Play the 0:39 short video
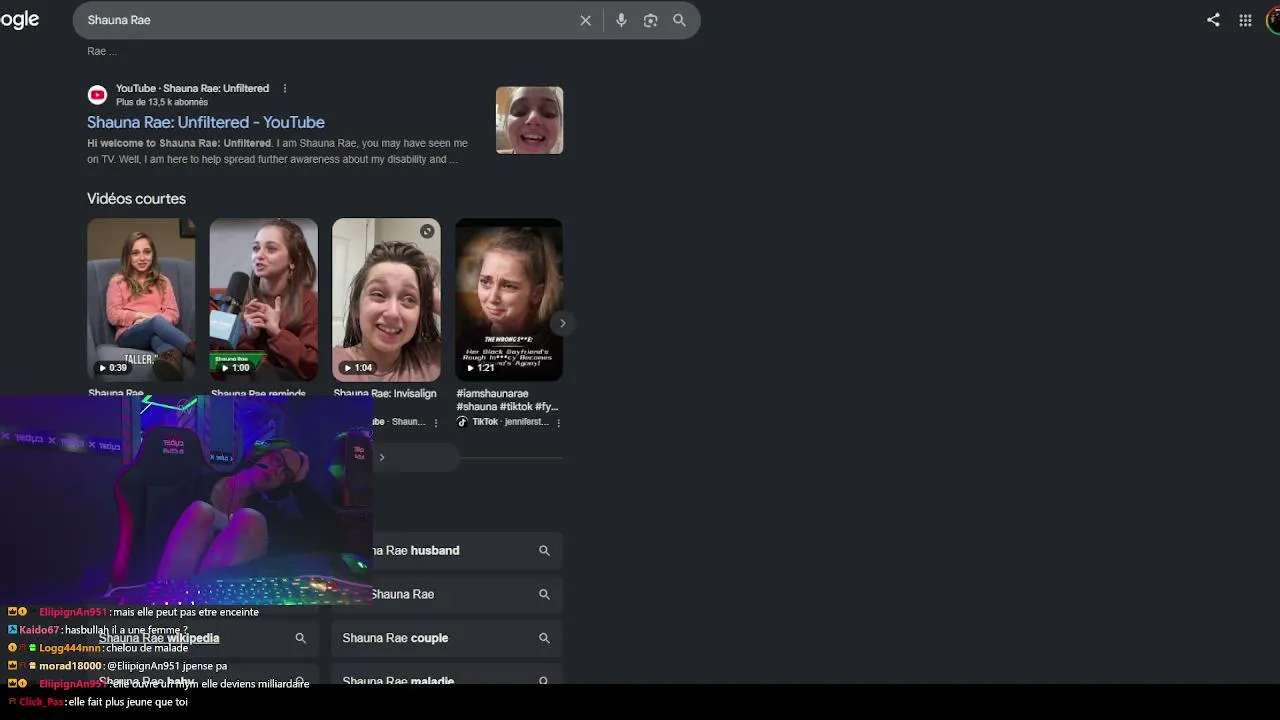The width and height of the screenshot is (1280, 720). click(x=141, y=300)
